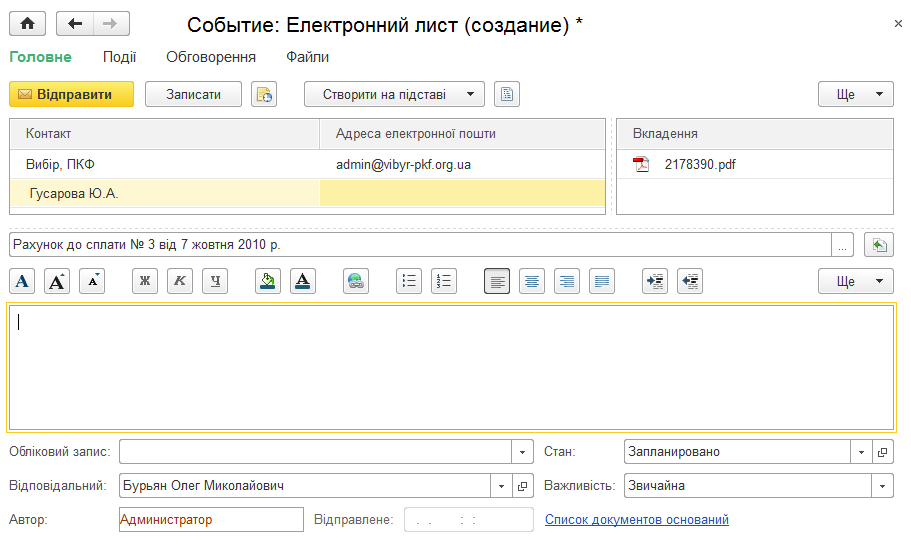Image resolution: width=911 pixels, height=544 pixels.
Task: Switch to the Файли tab
Action: pyautogui.click(x=307, y=57)
